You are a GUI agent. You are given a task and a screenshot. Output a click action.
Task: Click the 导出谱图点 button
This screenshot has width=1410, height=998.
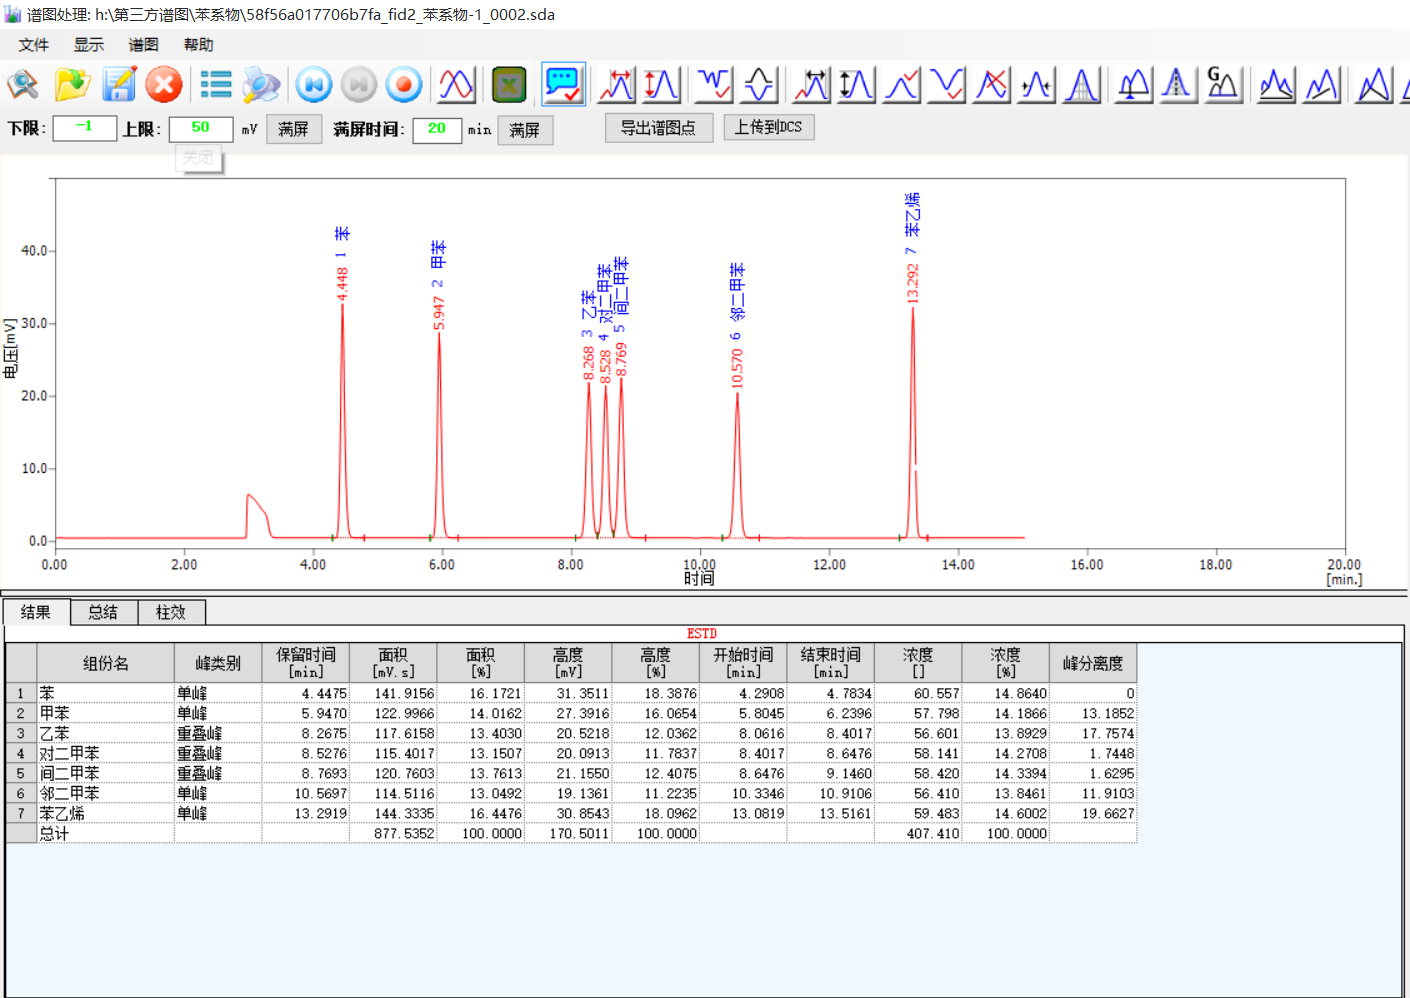(658, 128)
